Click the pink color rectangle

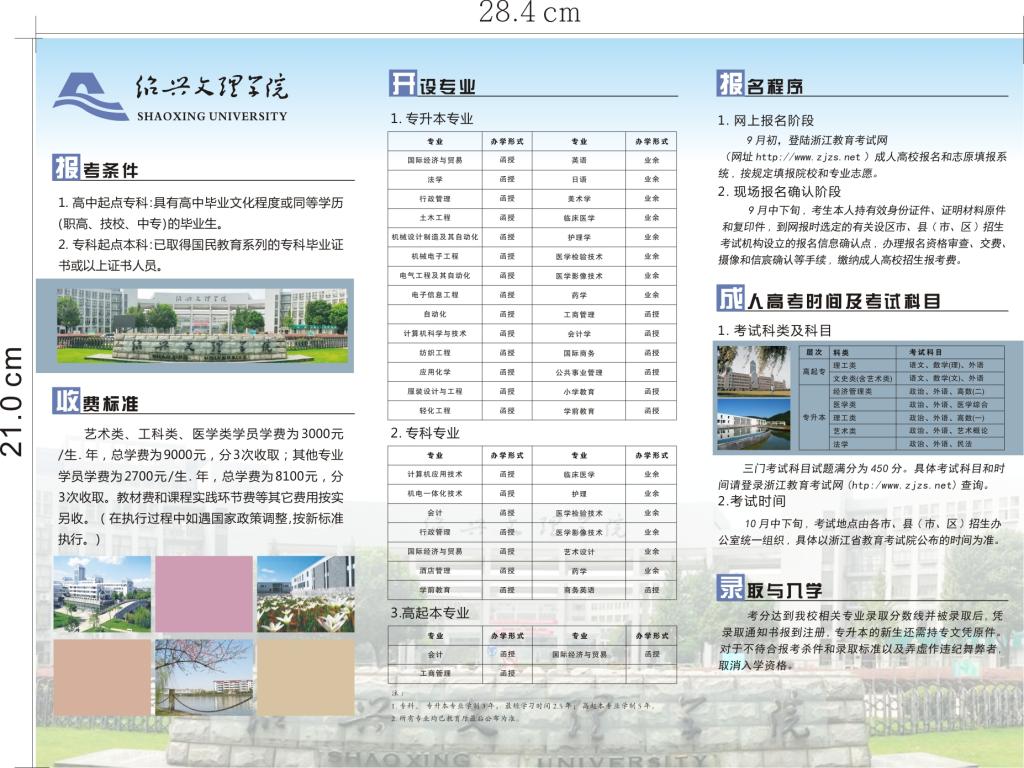pos(203,594)
